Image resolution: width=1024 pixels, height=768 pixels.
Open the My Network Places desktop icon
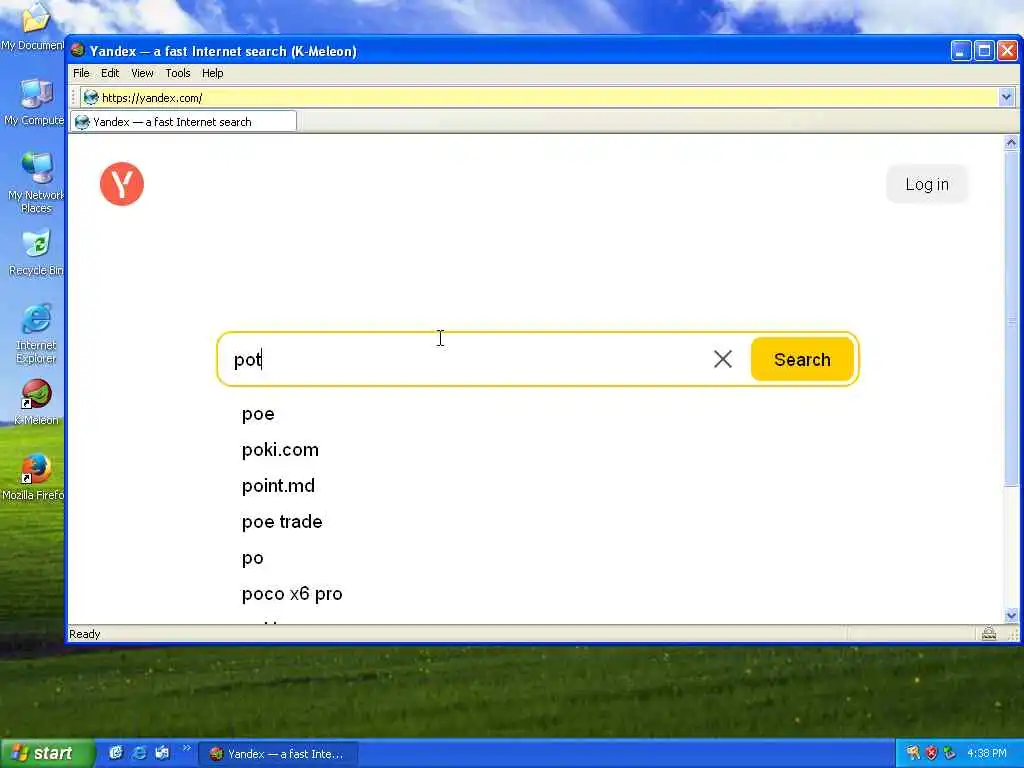pos(35,182)
